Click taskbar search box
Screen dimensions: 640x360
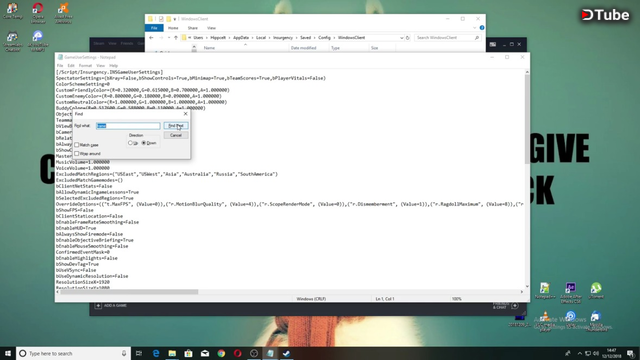[x=73, y=353]
